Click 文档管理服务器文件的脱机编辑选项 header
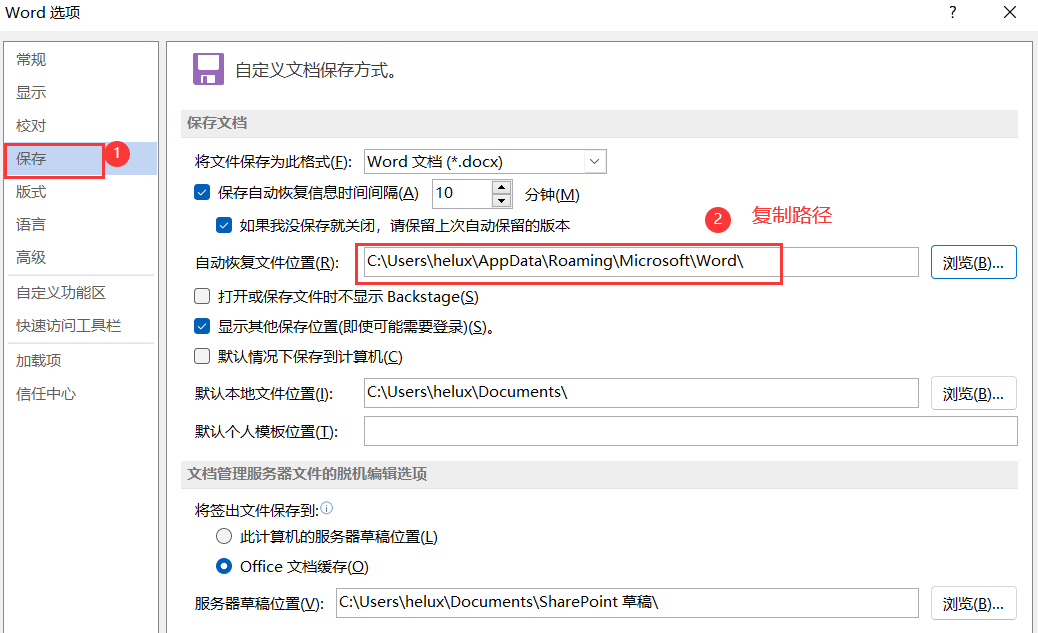1038x633 pixels. [x=307, y=474]
